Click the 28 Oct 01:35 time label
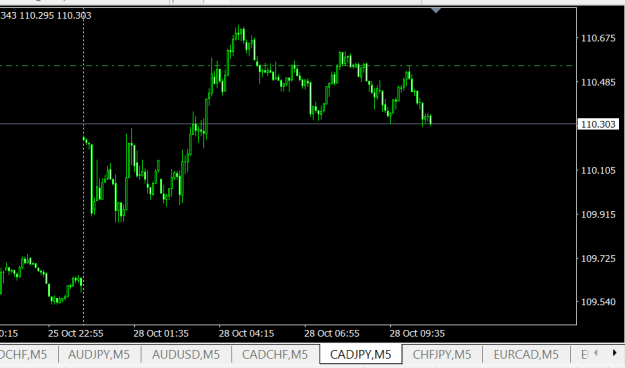625x368 pixels. pyautogui.click(x=161, y=333)
